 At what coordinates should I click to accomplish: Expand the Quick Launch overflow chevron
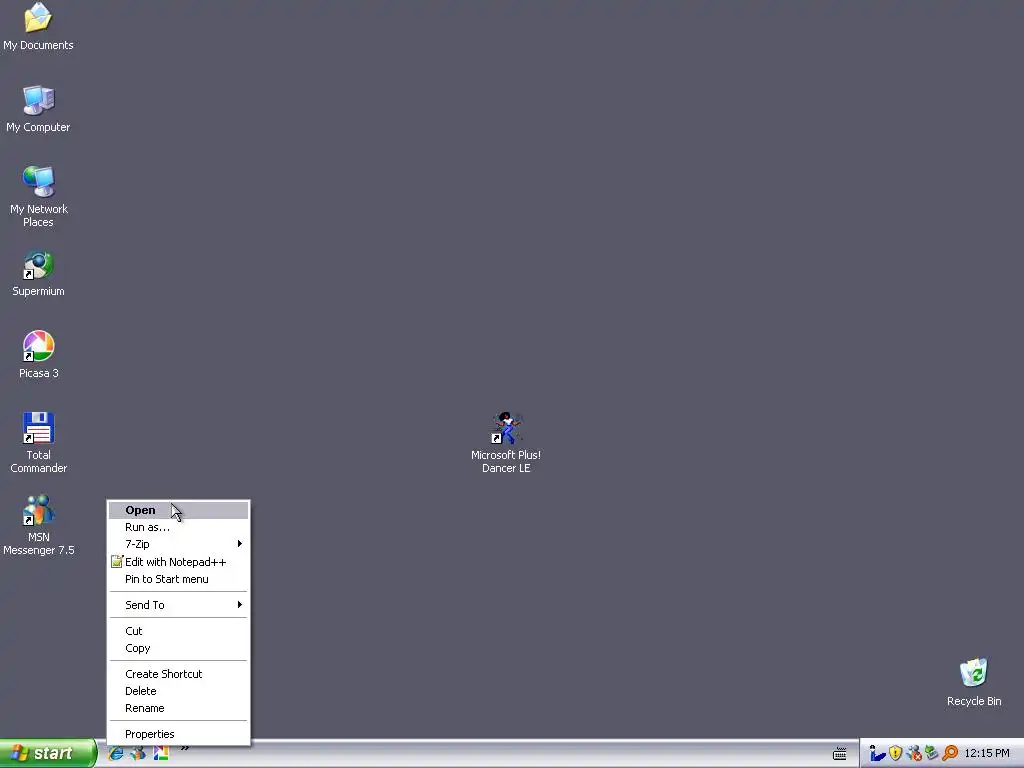[x=185, y=748]
